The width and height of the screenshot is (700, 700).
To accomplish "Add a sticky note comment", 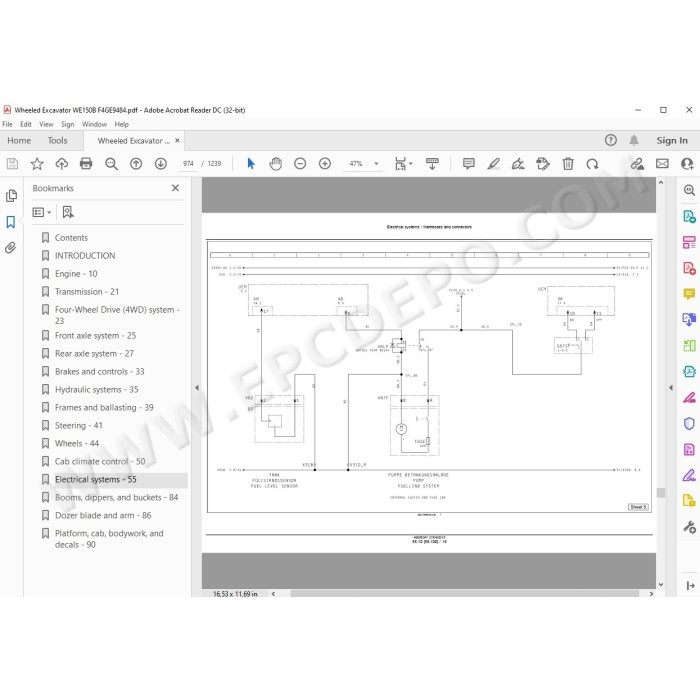I will click(x=469, y=164).
